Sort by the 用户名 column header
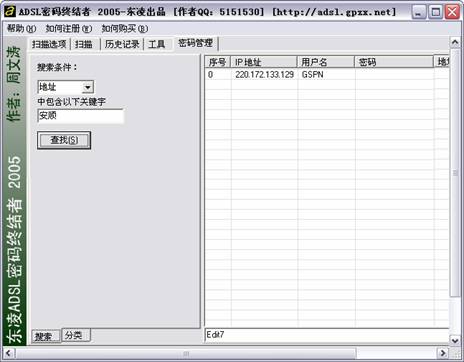This screenshot has width=464, height=362. click(326, 62)
